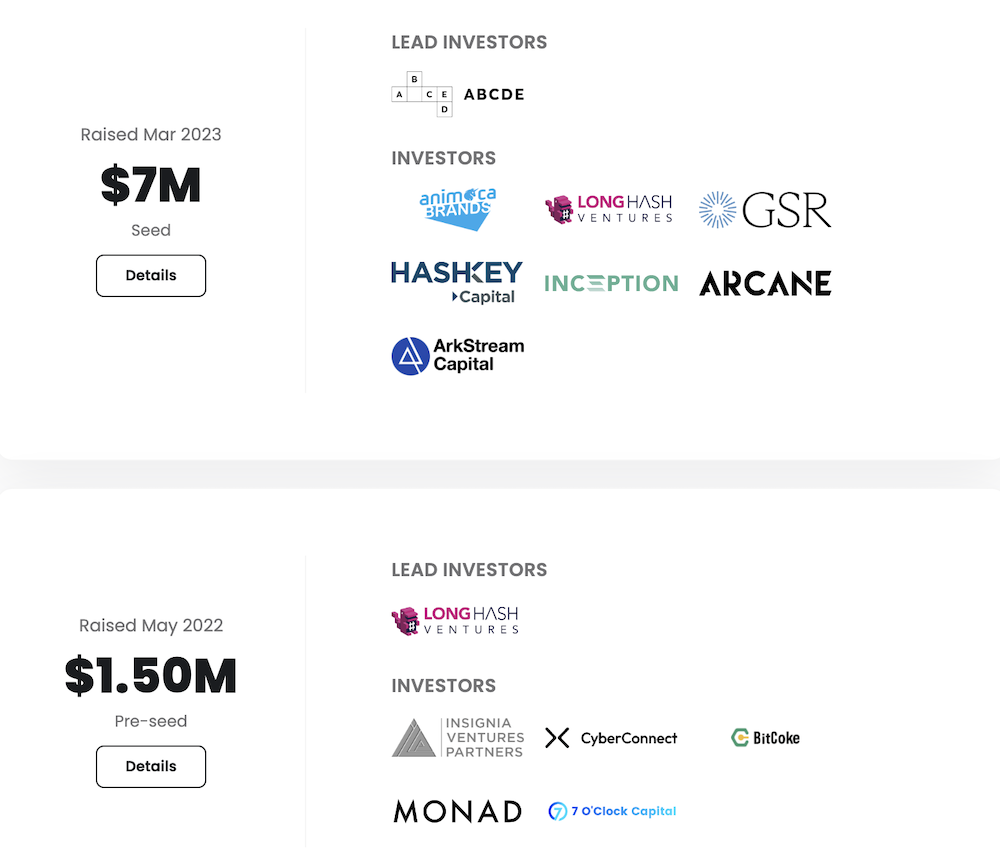1000x862 pixels.
Task: Click the HashKey Capital logo
Action: (x=457, y=282)
